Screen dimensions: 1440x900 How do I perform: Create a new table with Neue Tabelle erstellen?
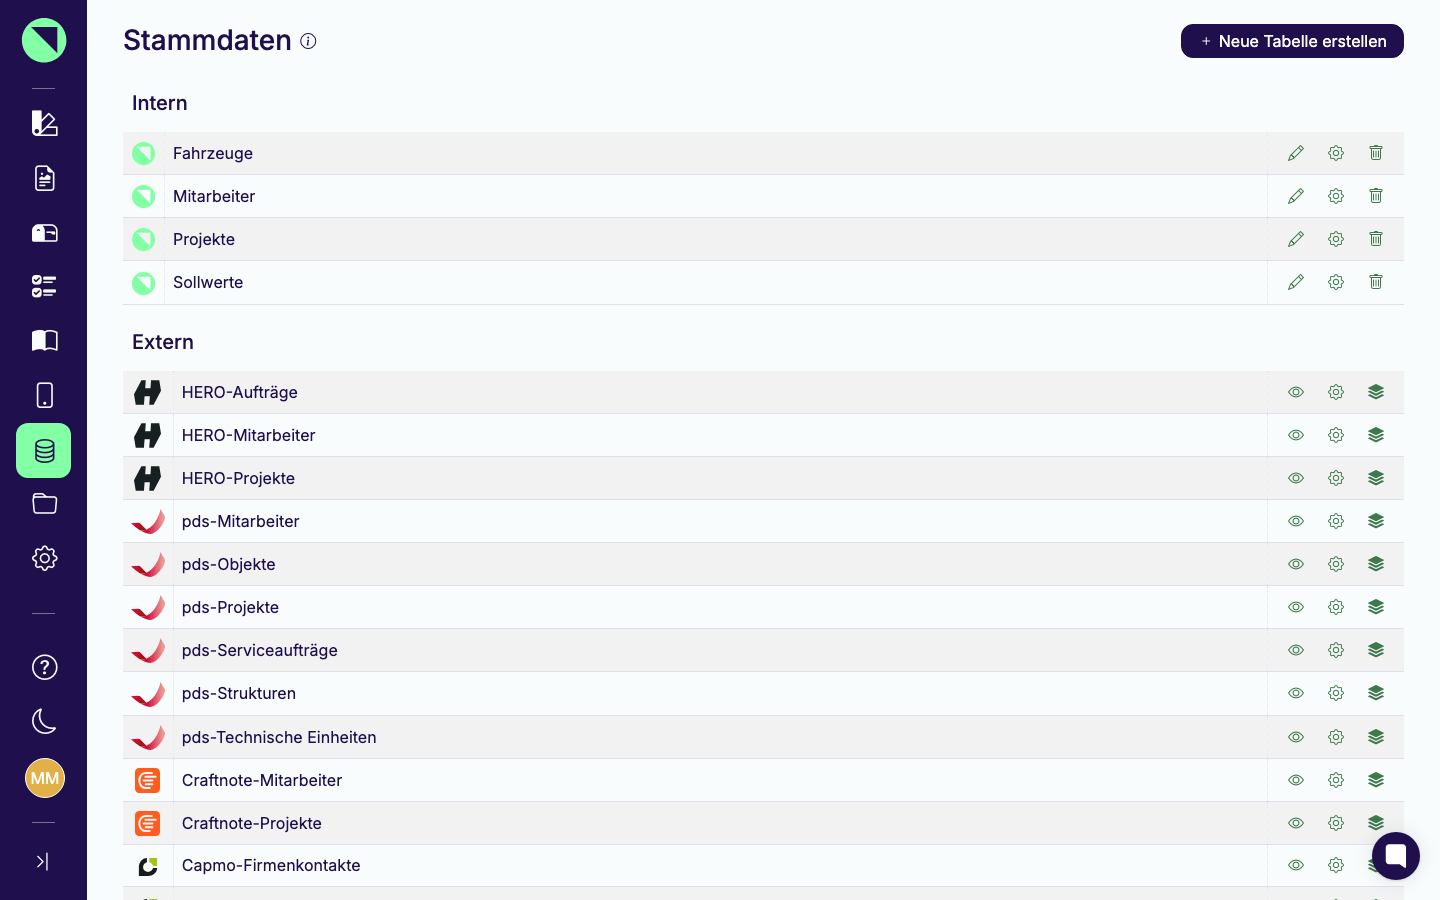(1292, 41)
